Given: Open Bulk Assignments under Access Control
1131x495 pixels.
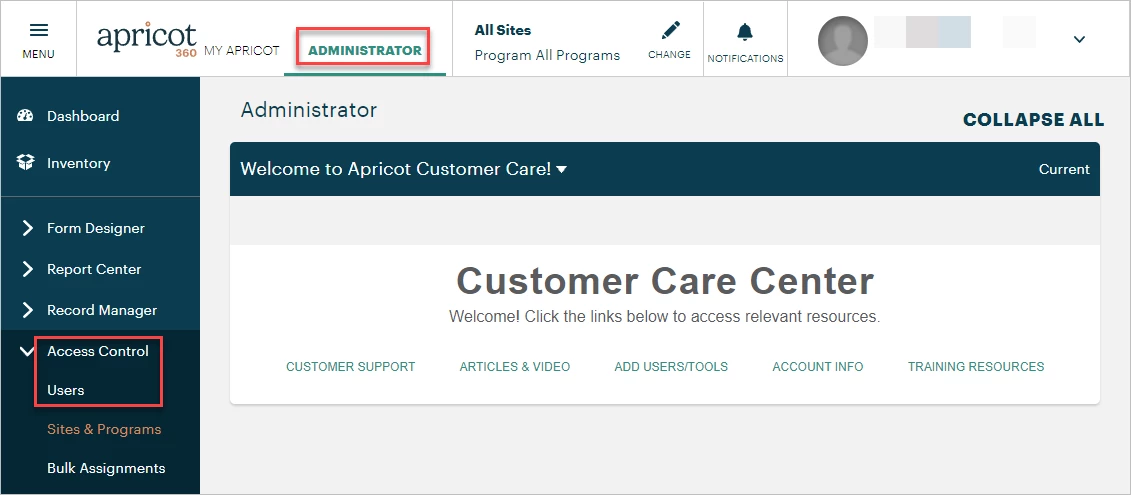Looking at the screenshot, I should click(x=106, y=468).
